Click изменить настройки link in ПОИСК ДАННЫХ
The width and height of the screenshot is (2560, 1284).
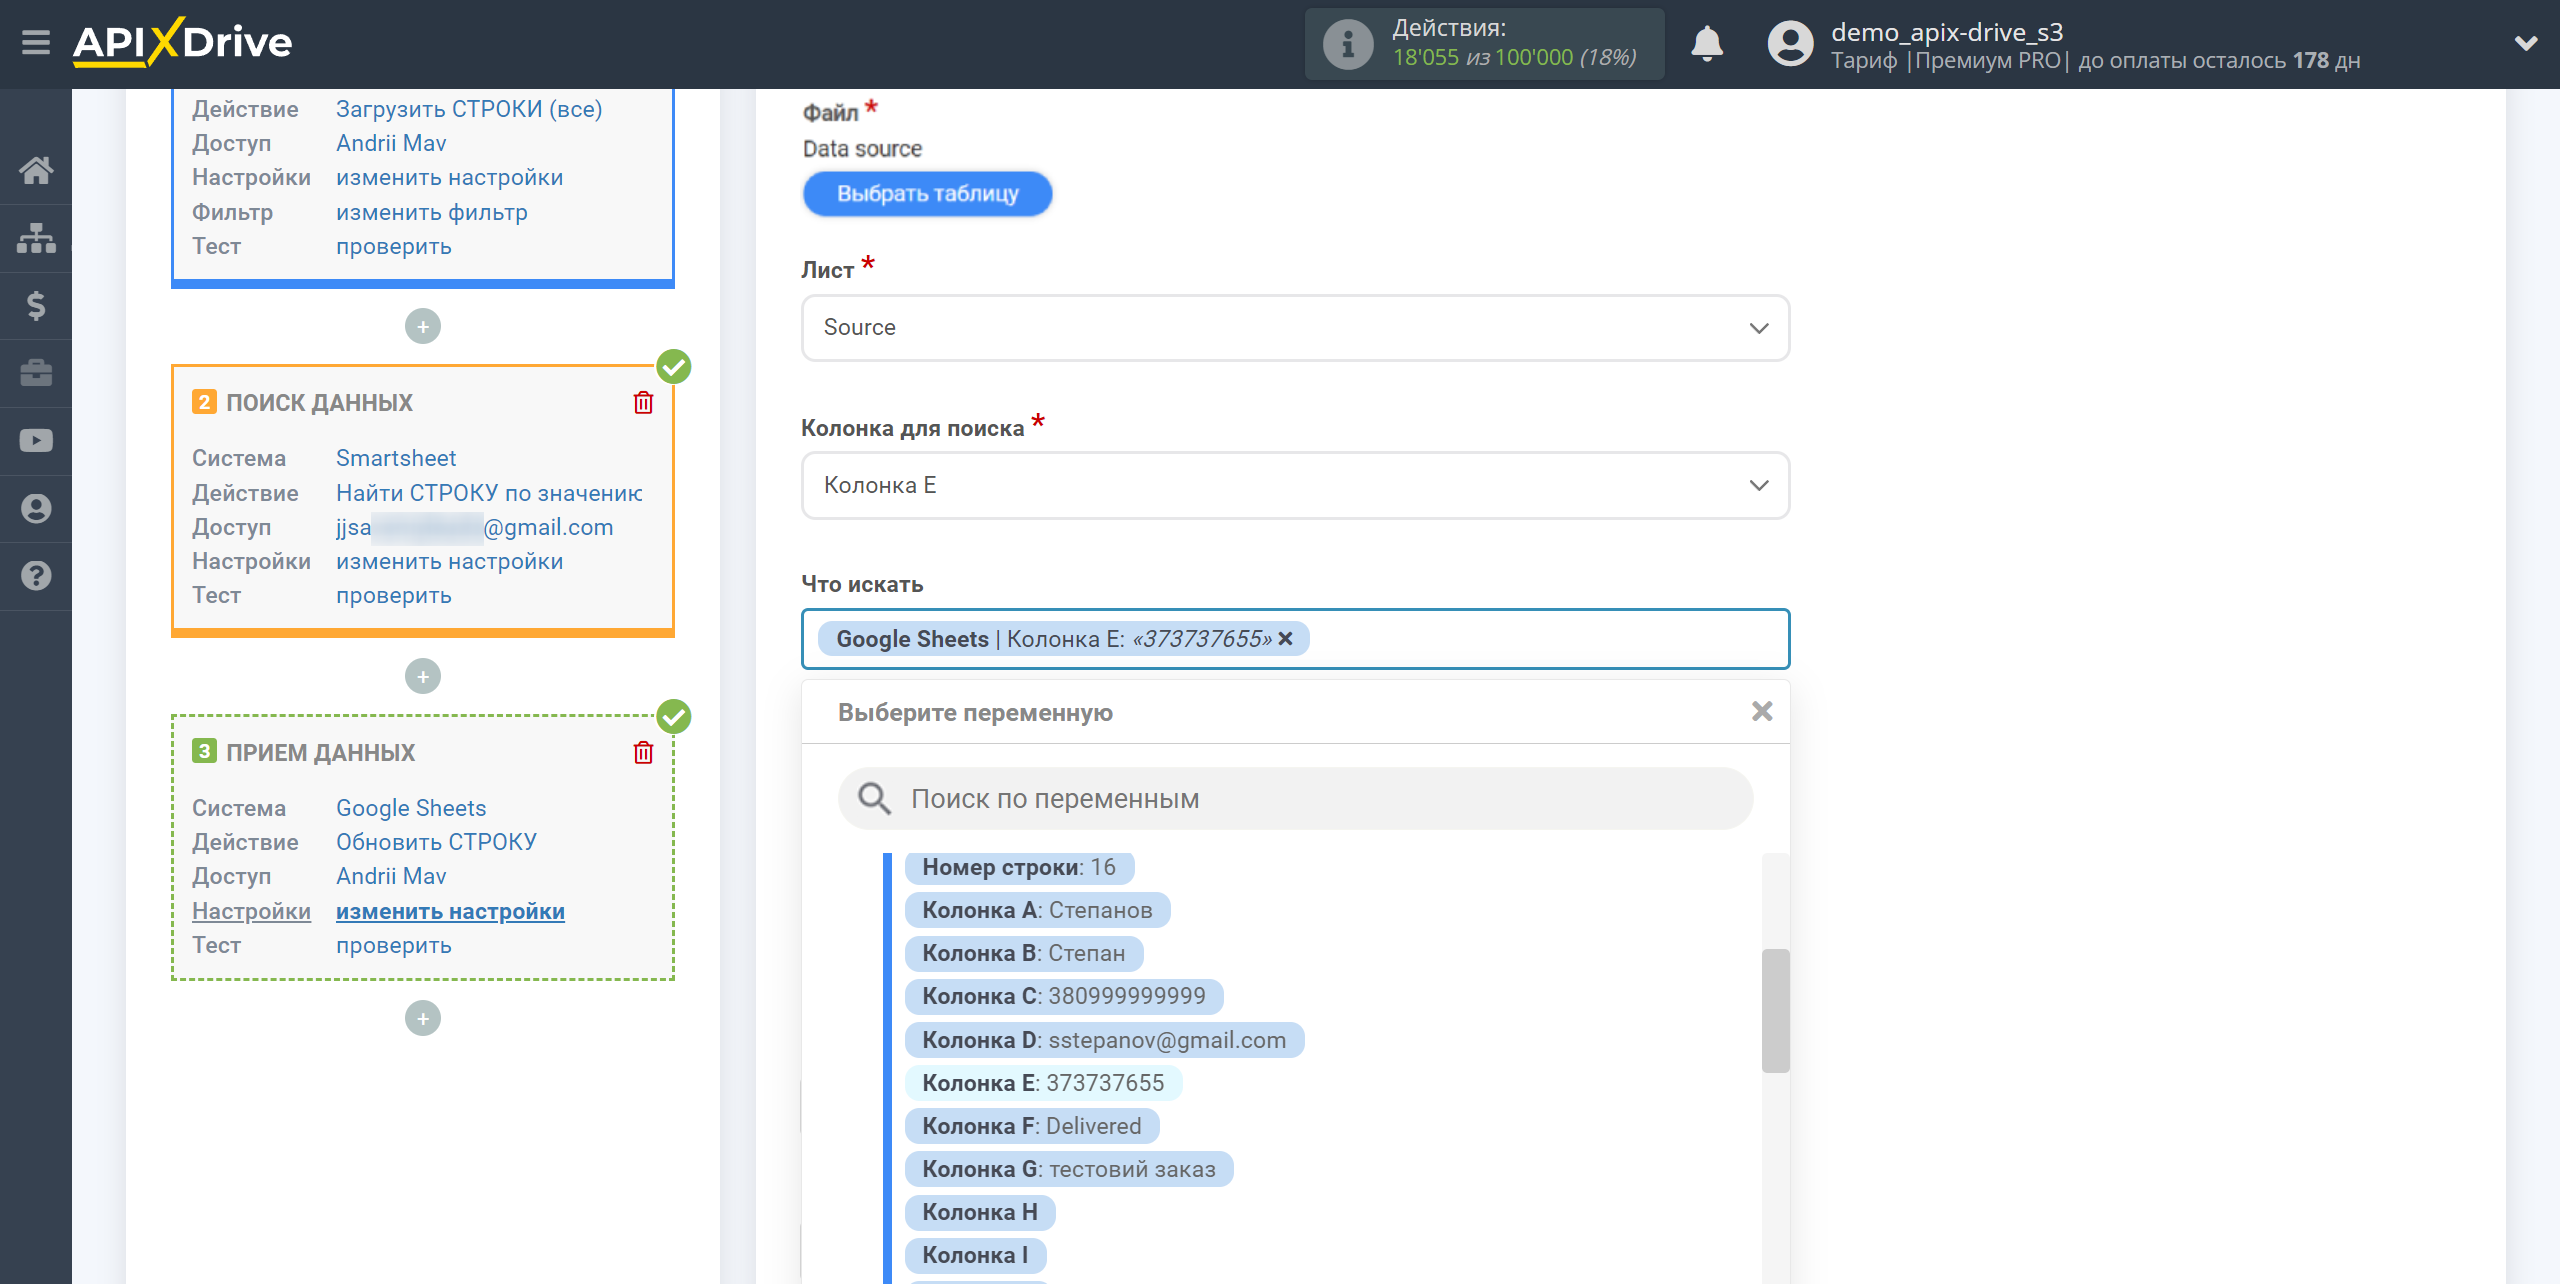448,560
